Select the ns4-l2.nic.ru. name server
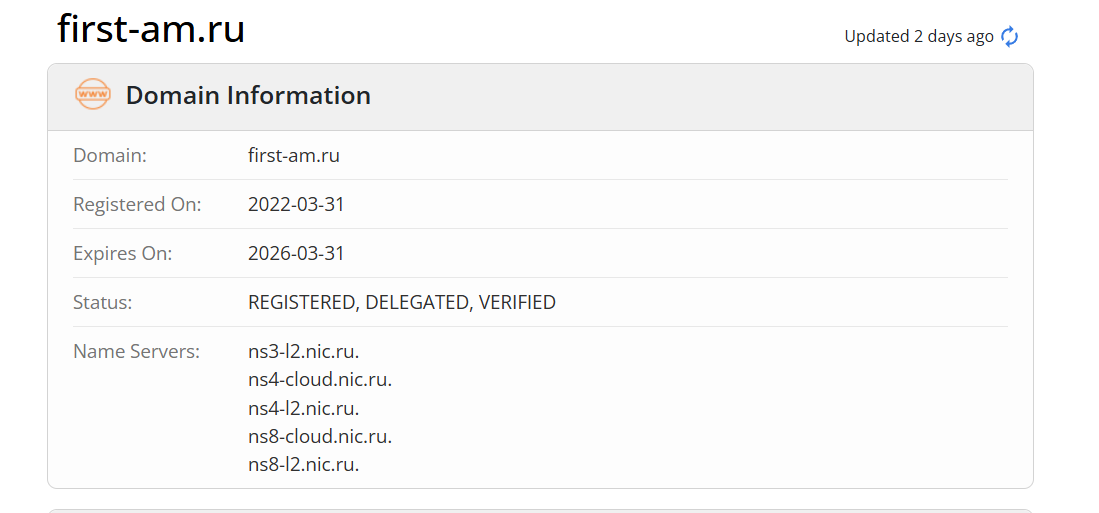Screen dimensions: 1099x513 [304, 408]
